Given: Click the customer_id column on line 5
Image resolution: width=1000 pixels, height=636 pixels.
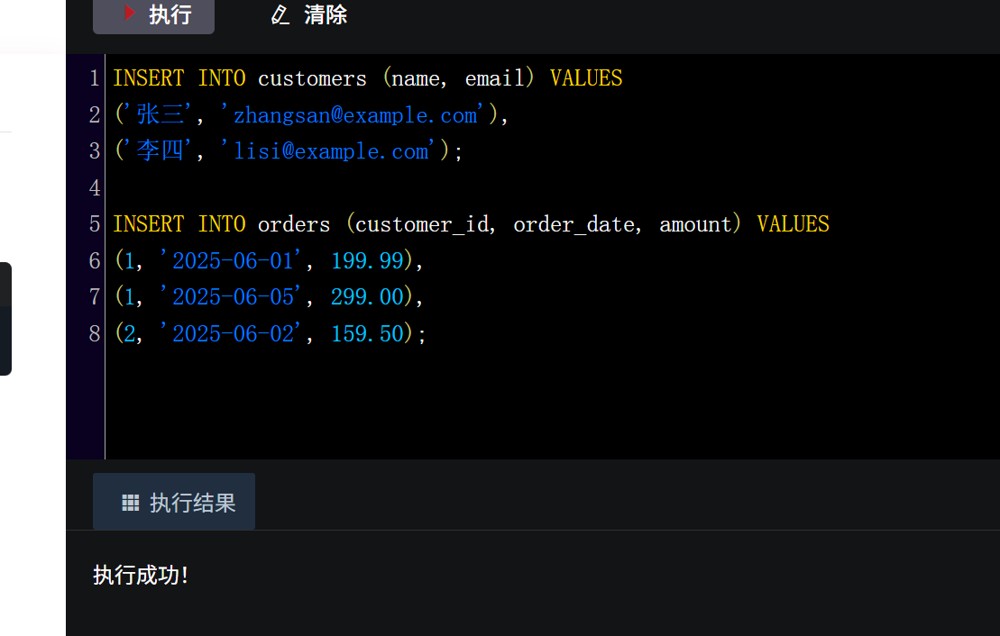Looking at the screenshot, I should point(422,225).
